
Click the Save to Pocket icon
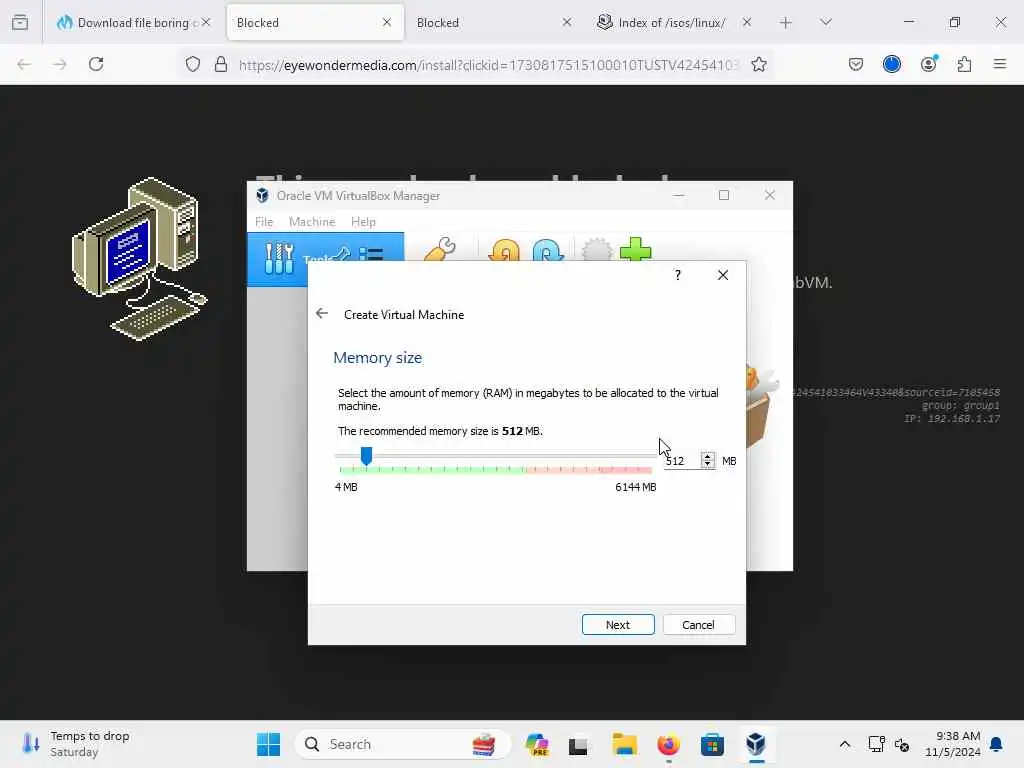click(856, 64)
